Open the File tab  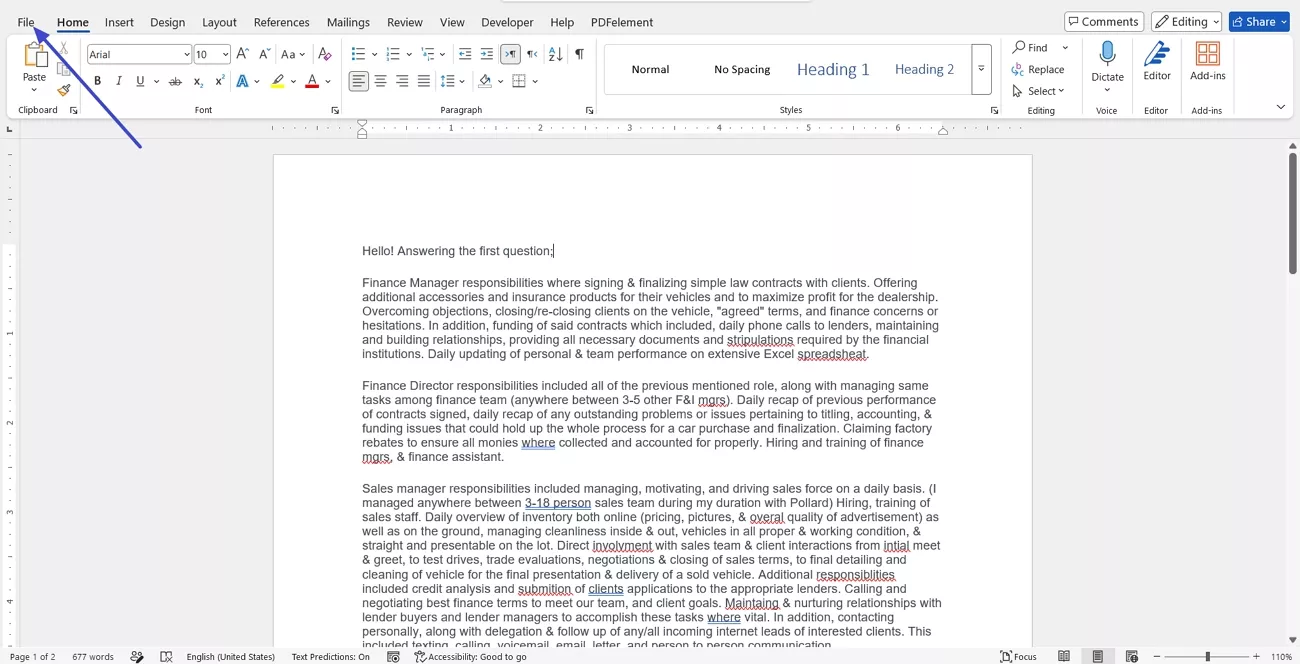pos(26,22)
